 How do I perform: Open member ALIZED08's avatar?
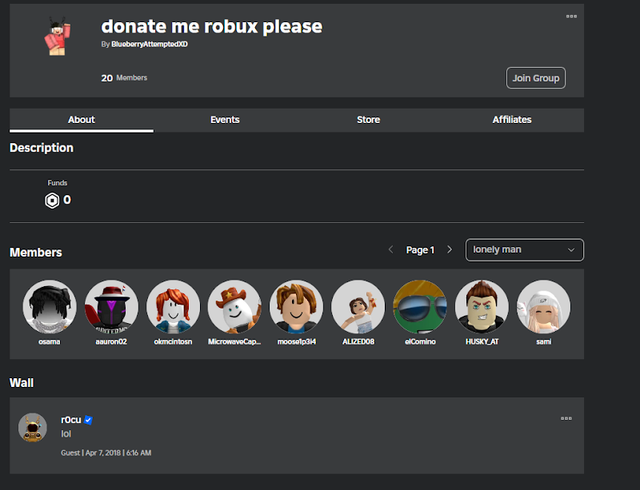(358, 307)
